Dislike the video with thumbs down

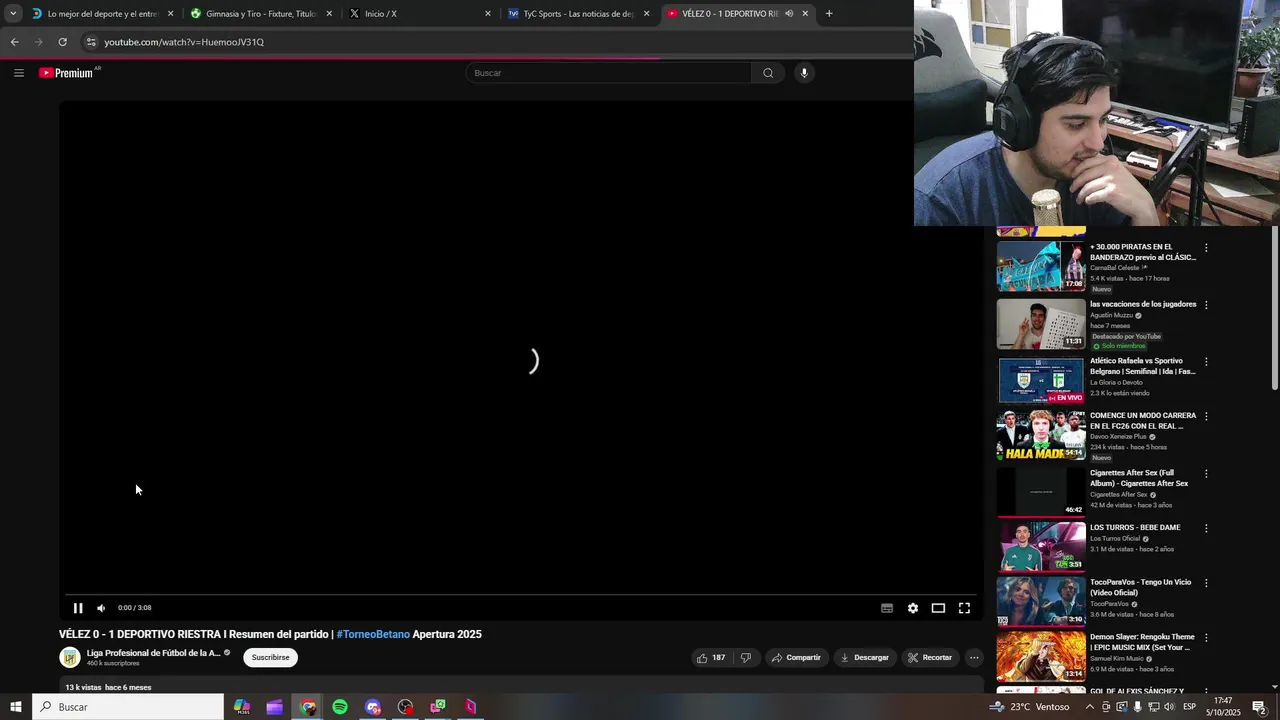745,658
